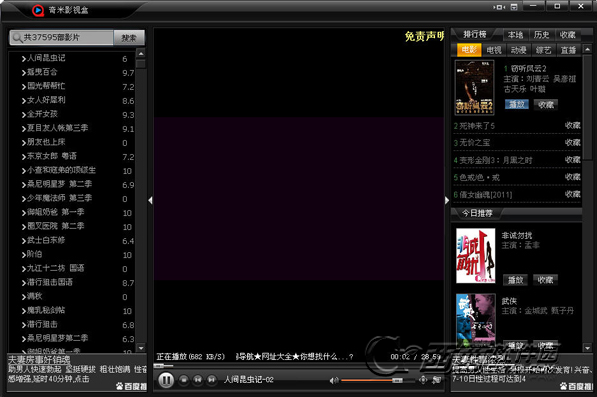Viewport: 597px width, 397px height.
Task: Expand 少年魔法师 第三季 entry
Action: [24, 199]
